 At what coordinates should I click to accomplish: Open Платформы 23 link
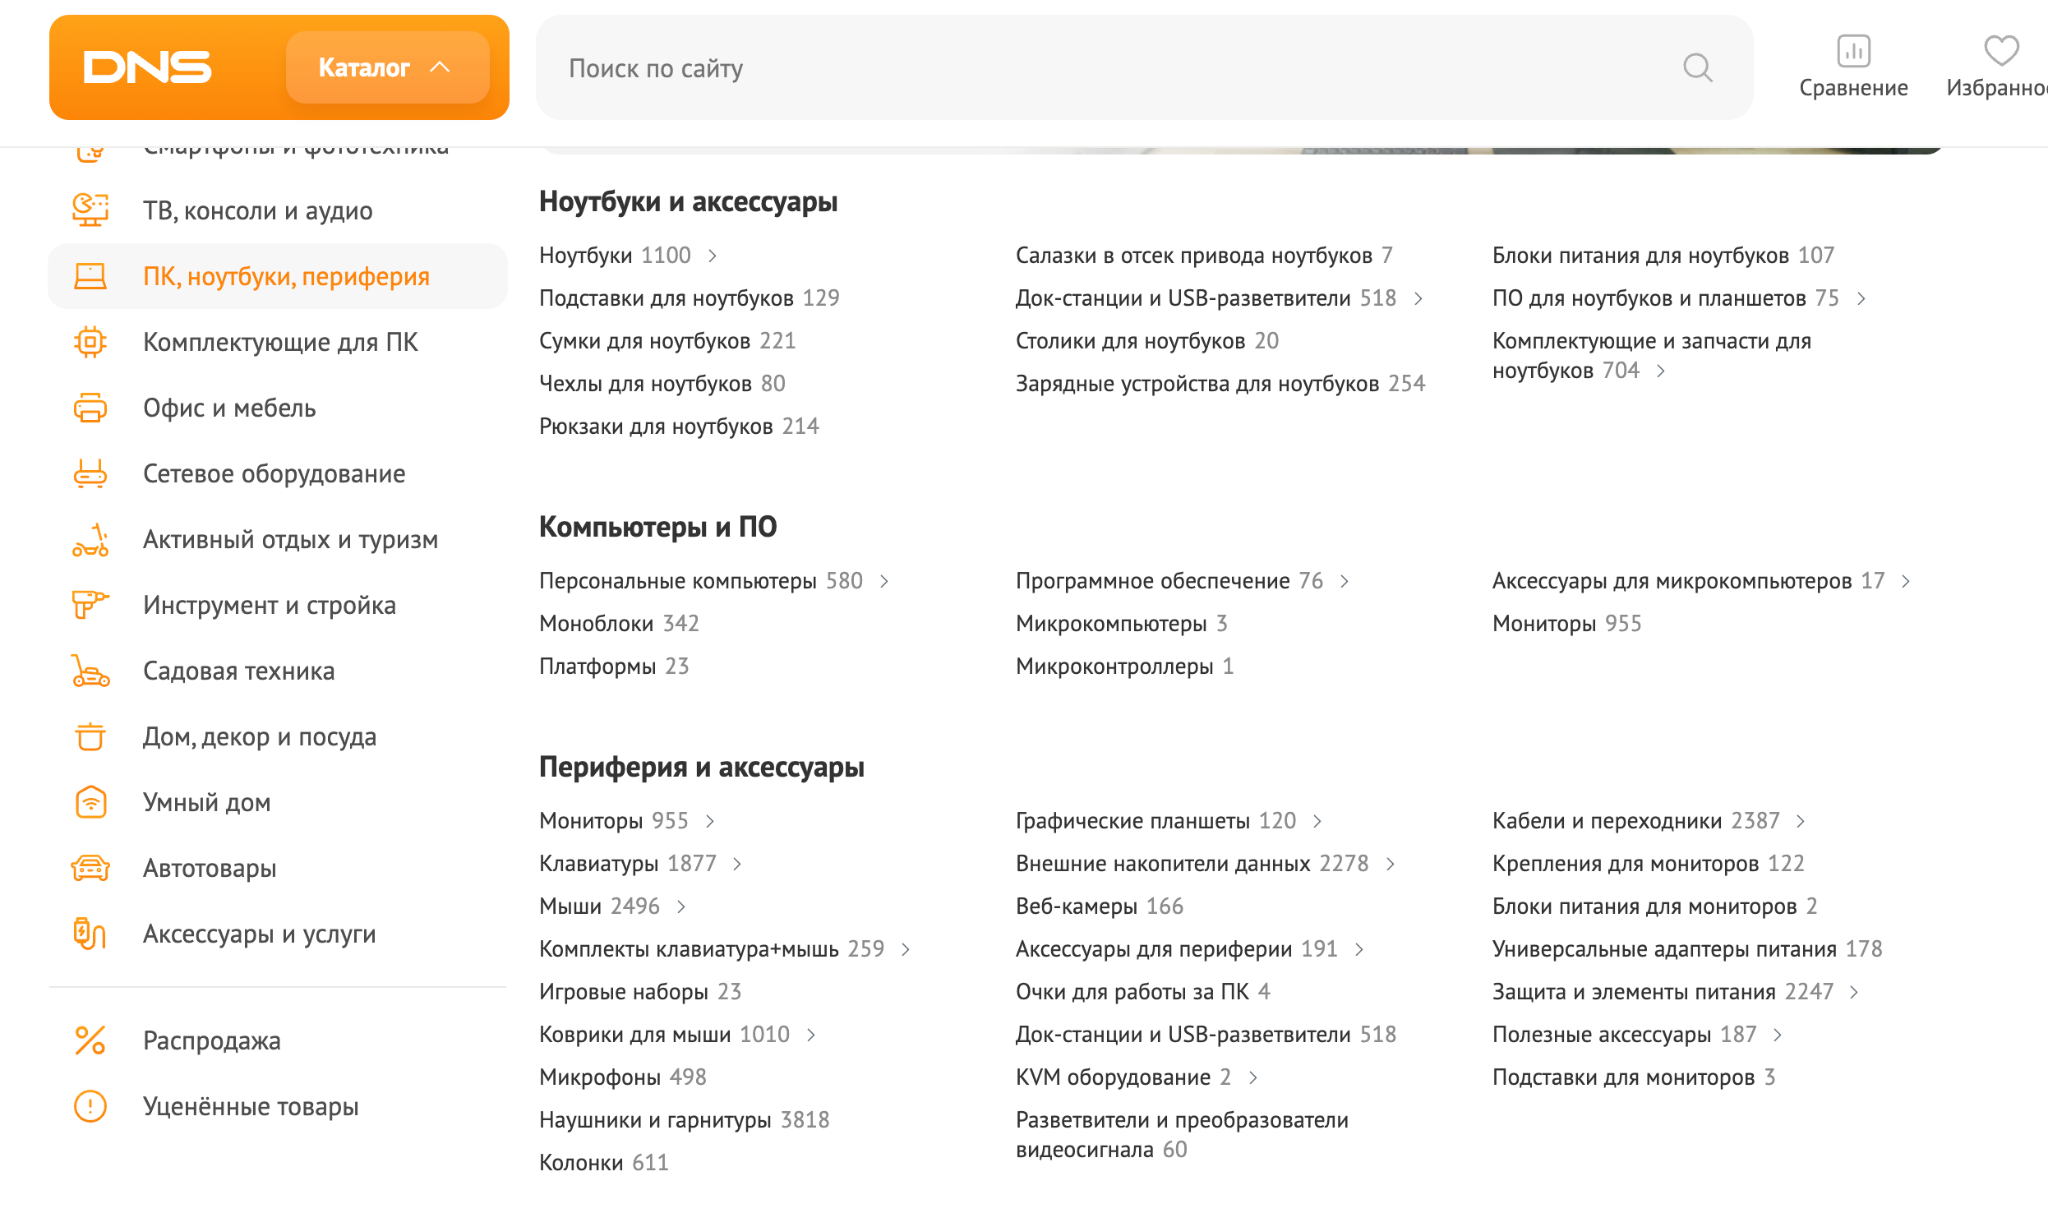(614, 666)
